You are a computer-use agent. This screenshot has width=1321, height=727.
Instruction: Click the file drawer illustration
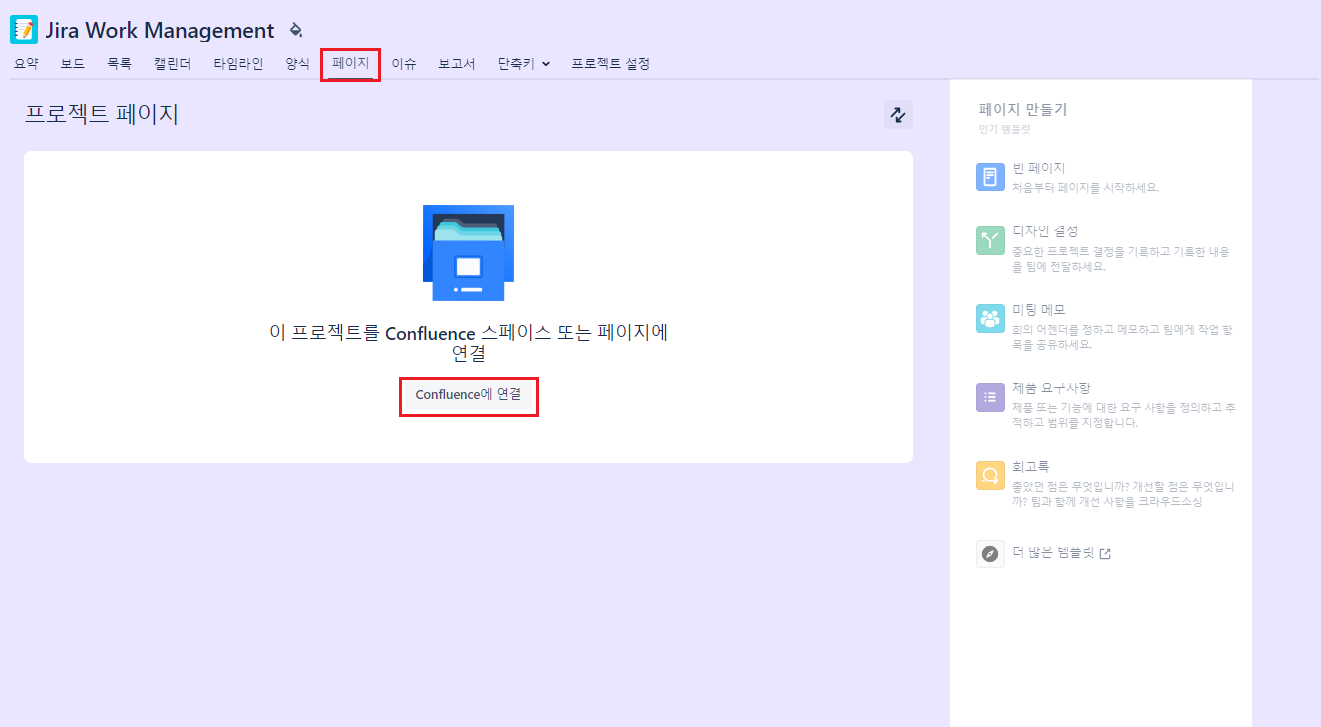tap(468, 253)
